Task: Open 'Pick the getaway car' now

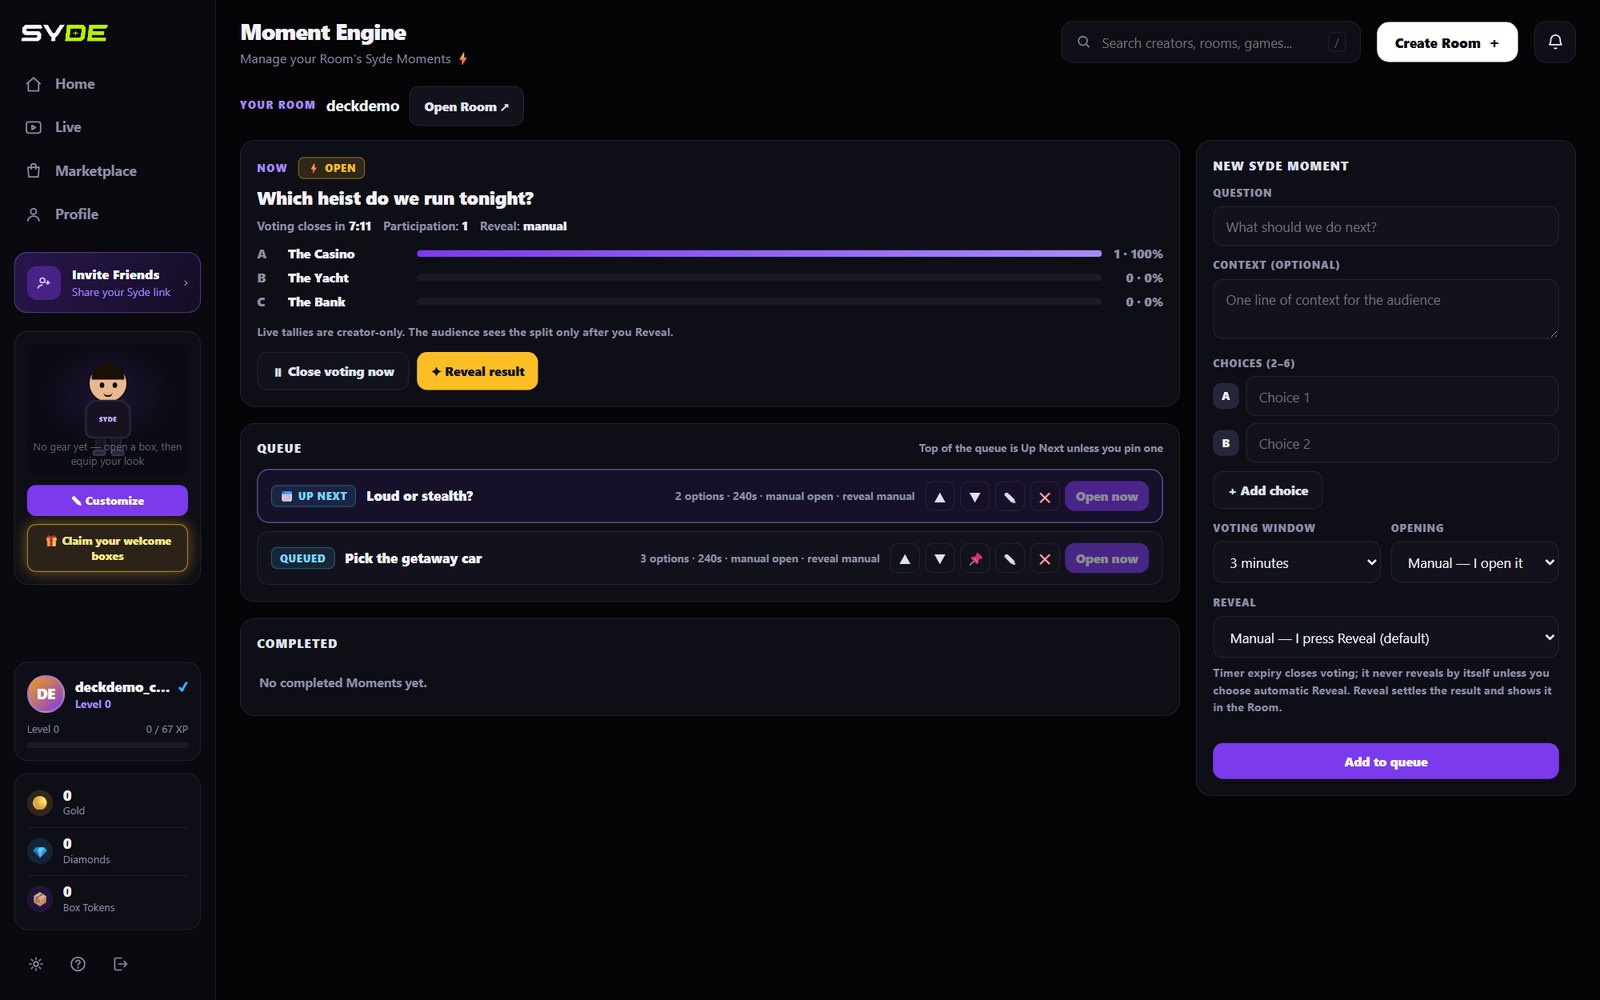Action: coord(1107,559)
